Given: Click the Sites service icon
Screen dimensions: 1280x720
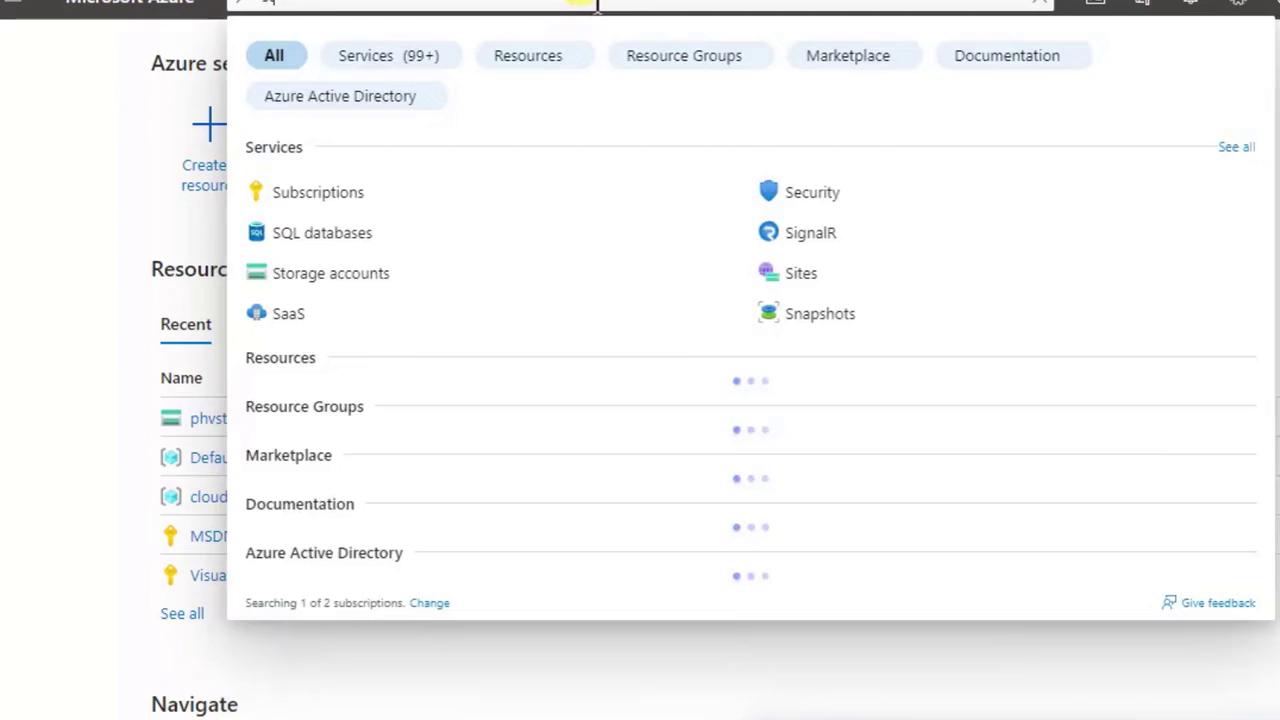Looking at the screenshot, I should pyautogui.click(x=768, y=272).
